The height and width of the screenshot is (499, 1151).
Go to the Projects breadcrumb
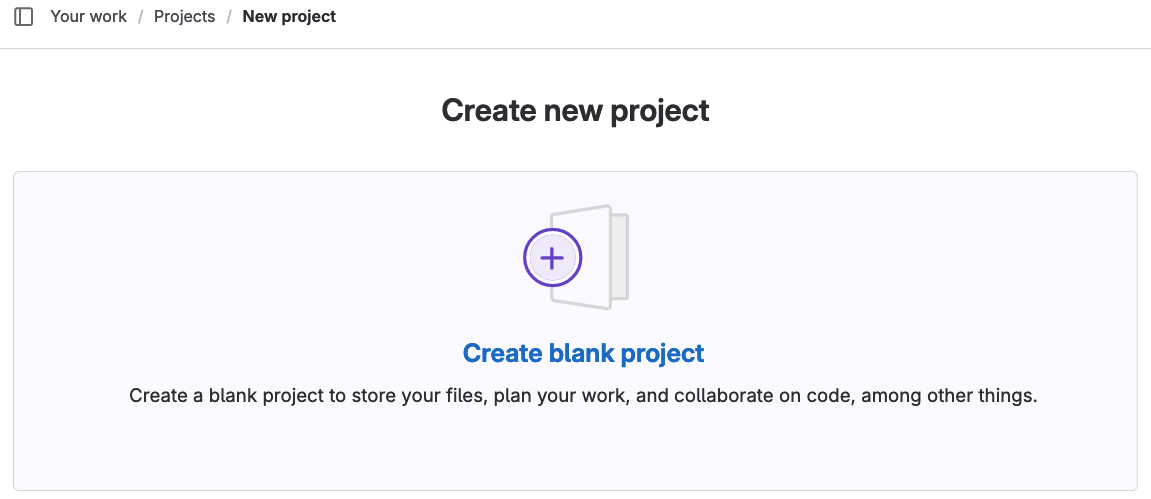coord(184,16)
